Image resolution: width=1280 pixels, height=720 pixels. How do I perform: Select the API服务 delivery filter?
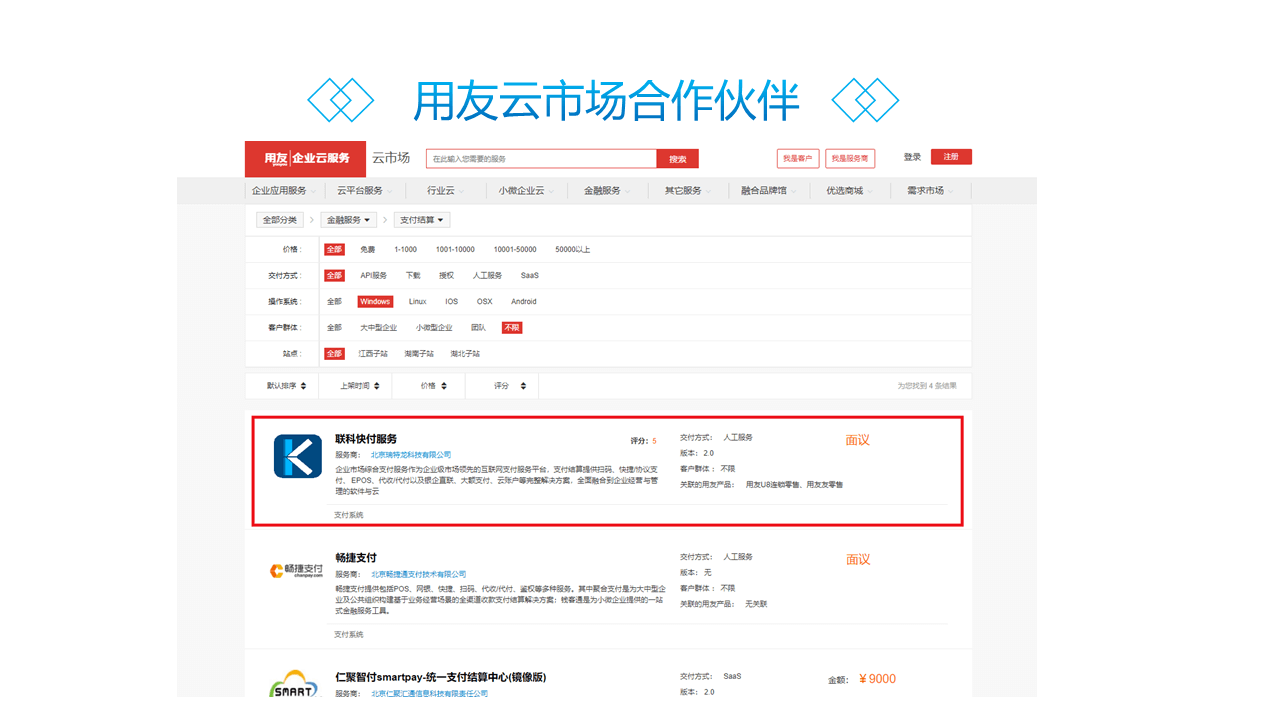pos(374,275)
